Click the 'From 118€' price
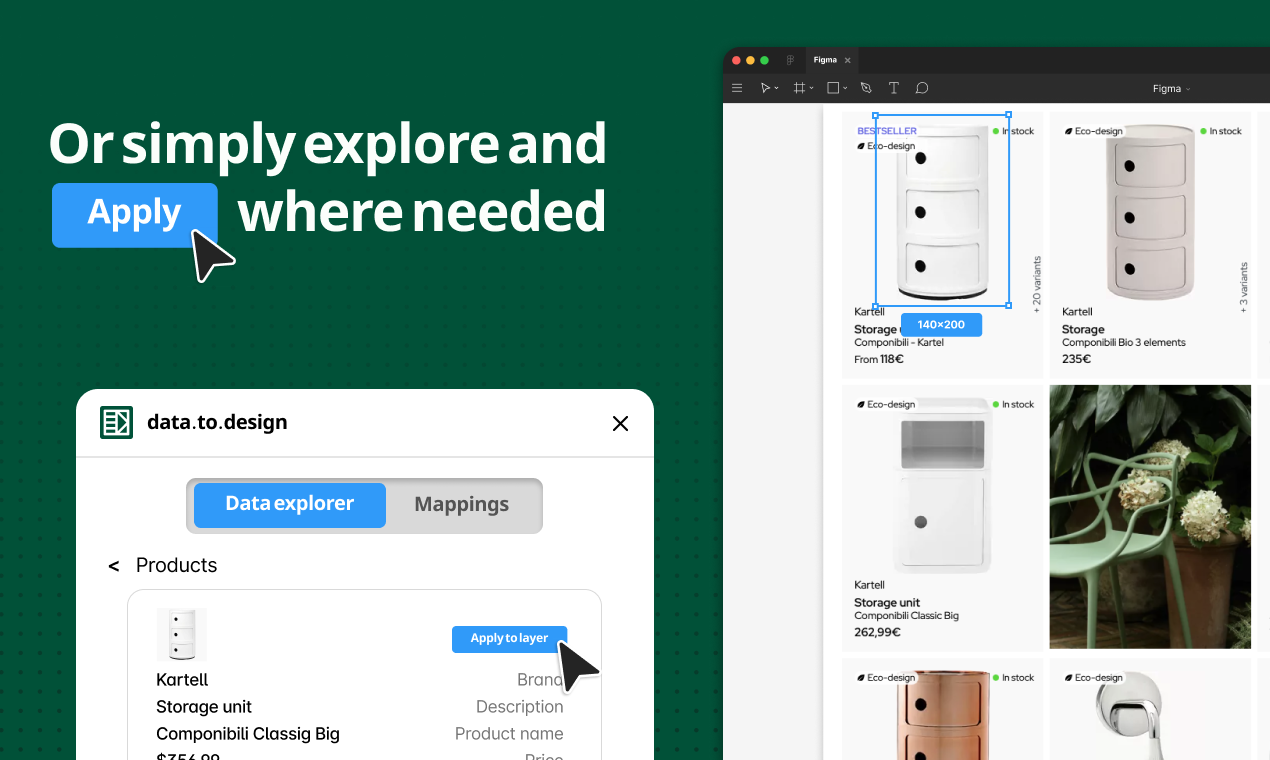 tap(879, 359)
